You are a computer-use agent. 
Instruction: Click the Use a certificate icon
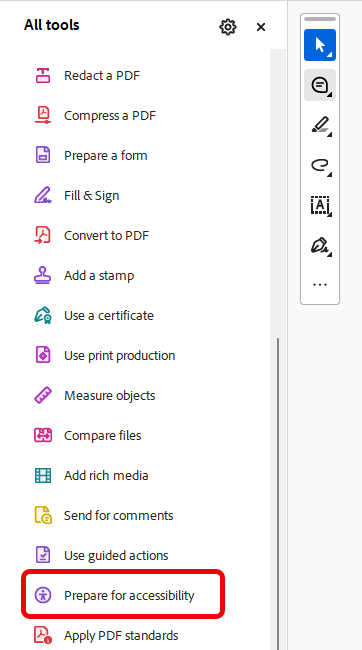[x=43, y=315]
